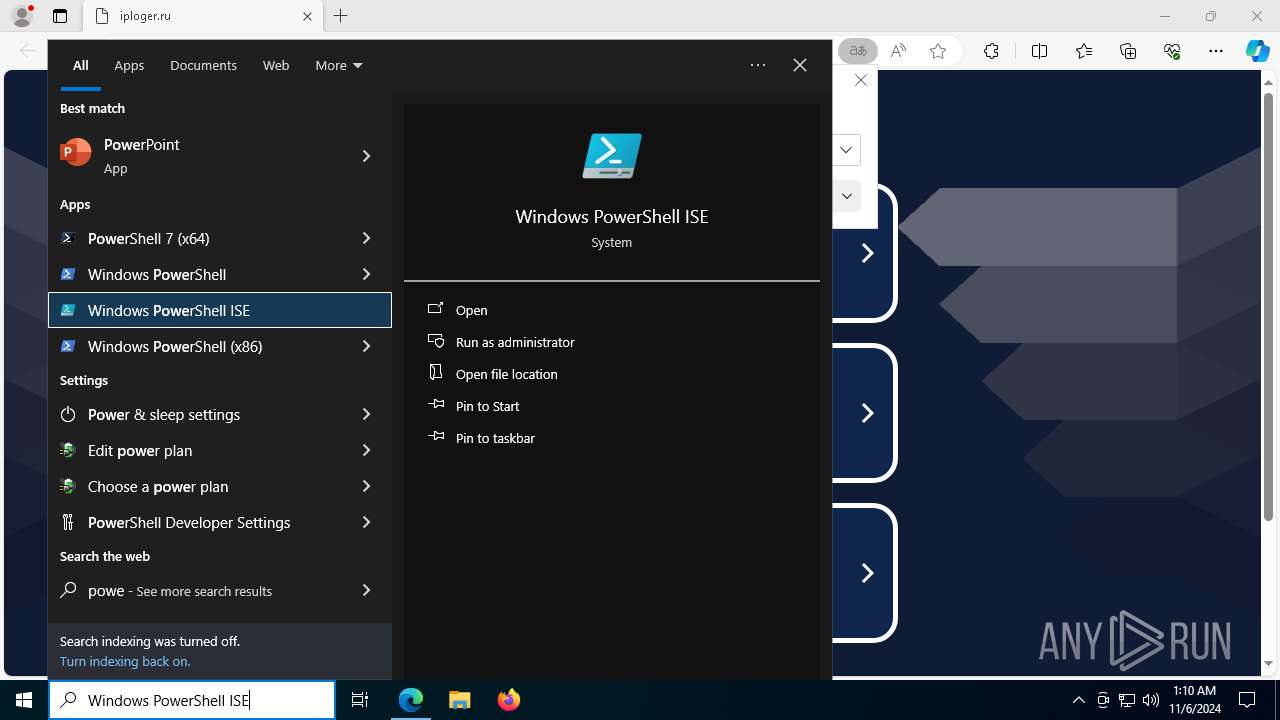The height and width of the screenshot is (720, 1280).
Task: Open Edge Settings and more menu
Action: pyautogui.click(x=1216, y=51)
